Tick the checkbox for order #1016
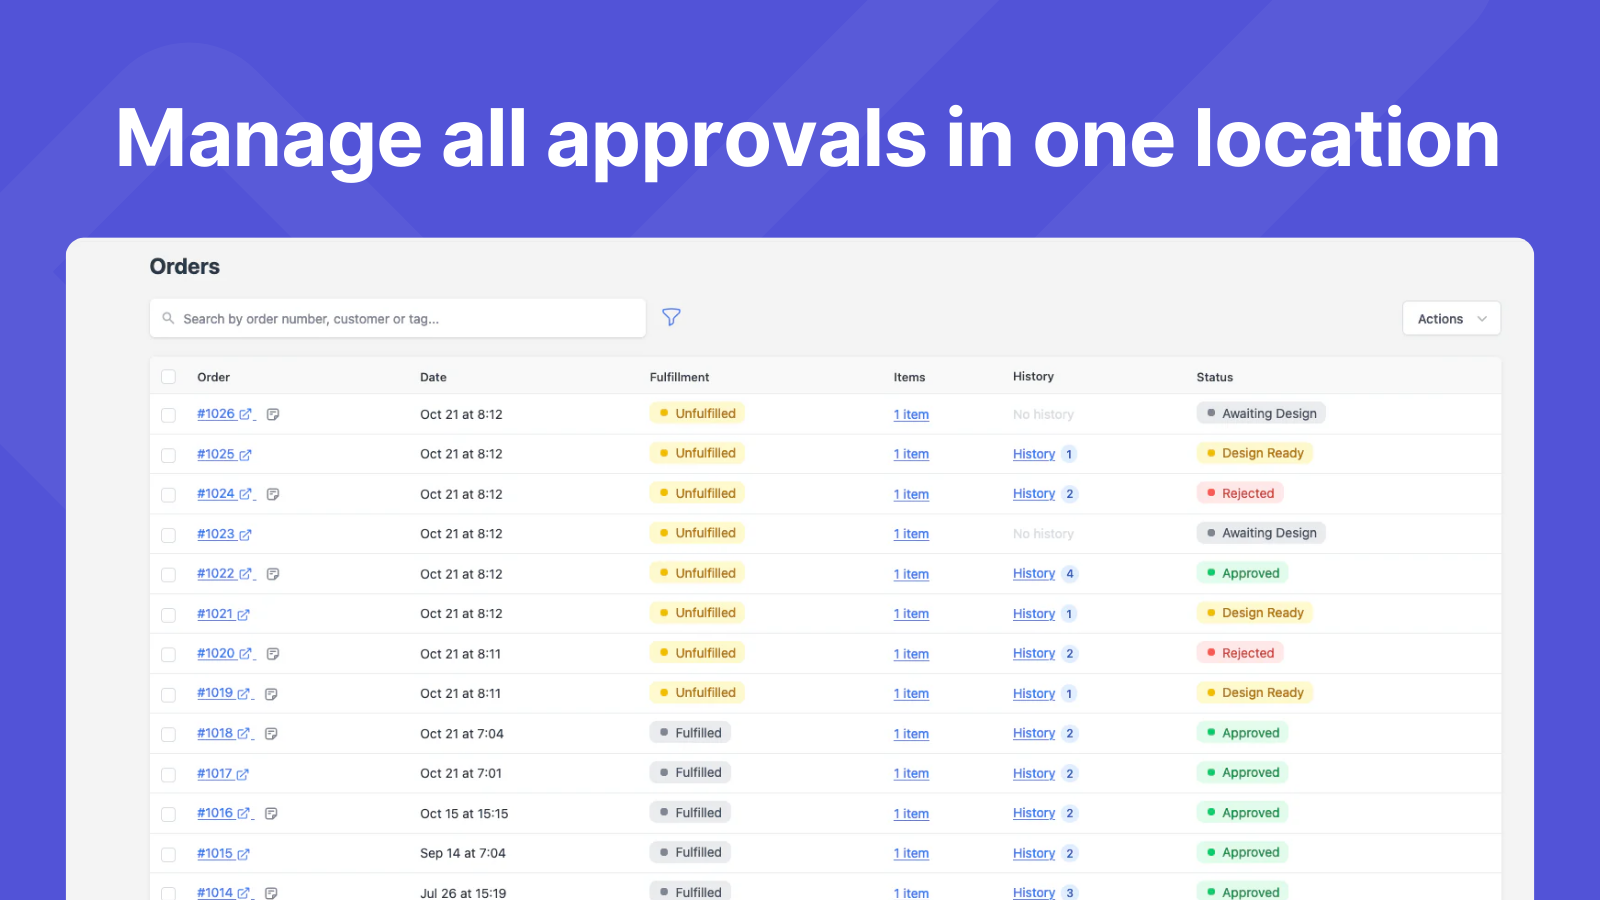Screen dimensions: 1600x900 pyautogui.click(x=168, y=814)
